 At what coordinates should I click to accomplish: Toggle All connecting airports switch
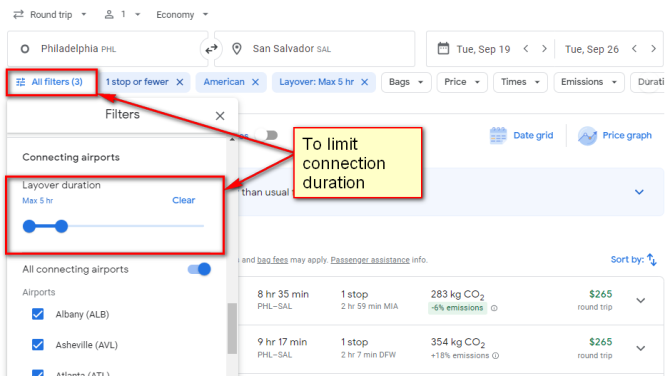pos(199,269)
